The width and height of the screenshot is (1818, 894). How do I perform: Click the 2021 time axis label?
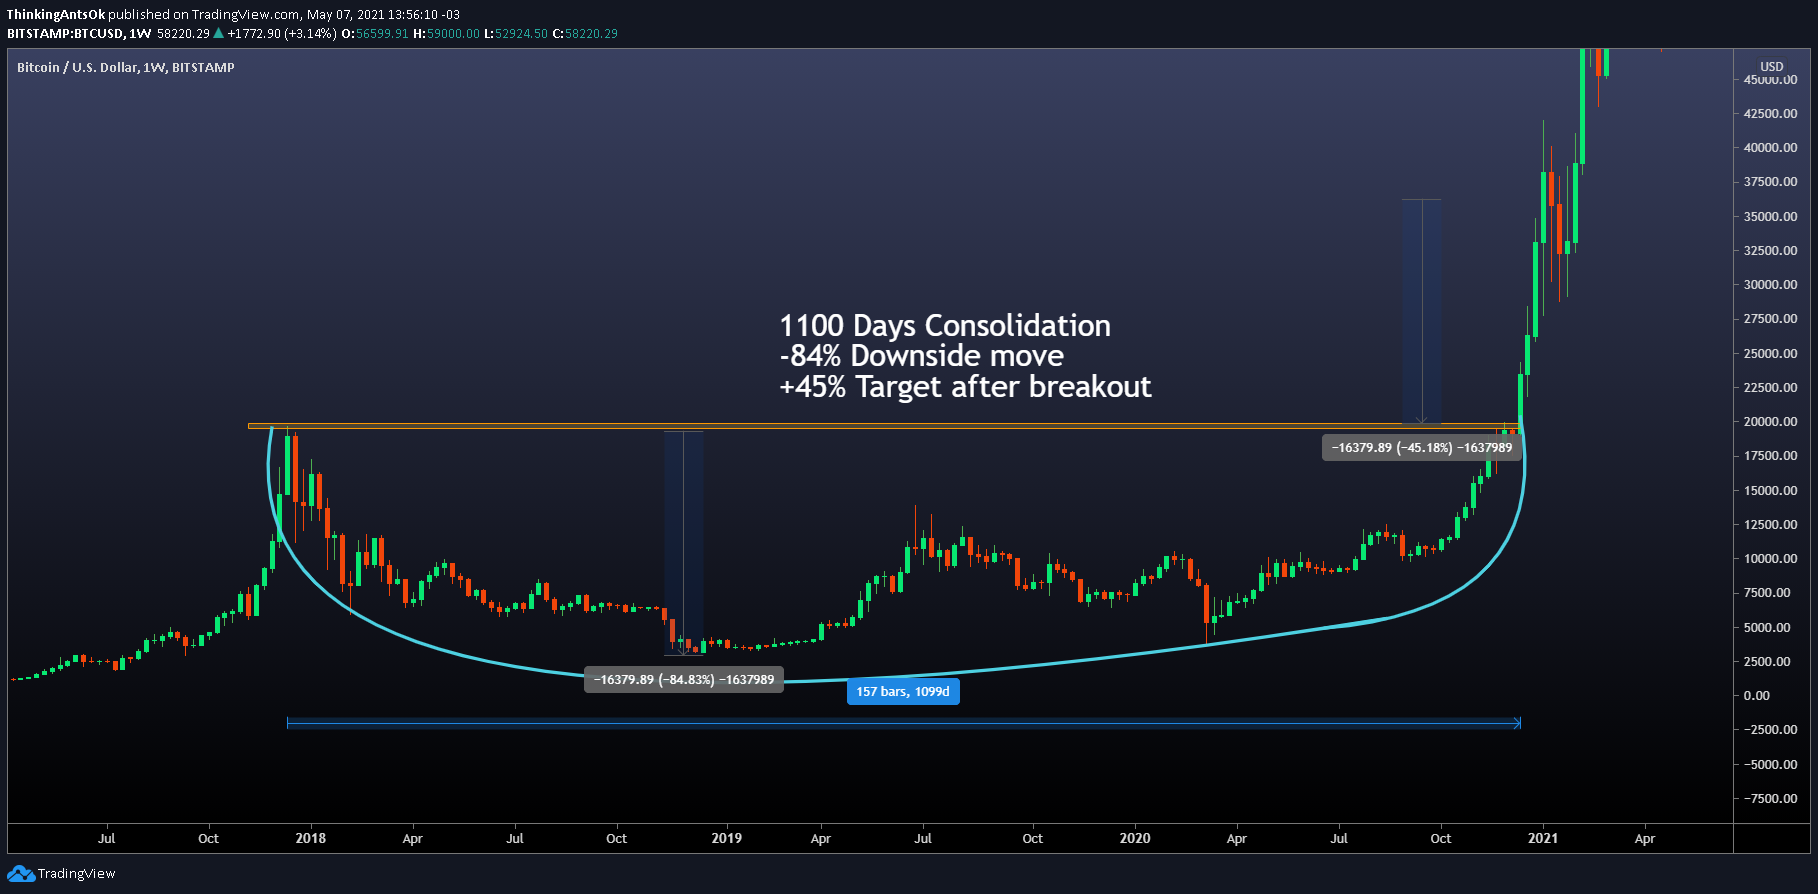[x=1543, y=839]
